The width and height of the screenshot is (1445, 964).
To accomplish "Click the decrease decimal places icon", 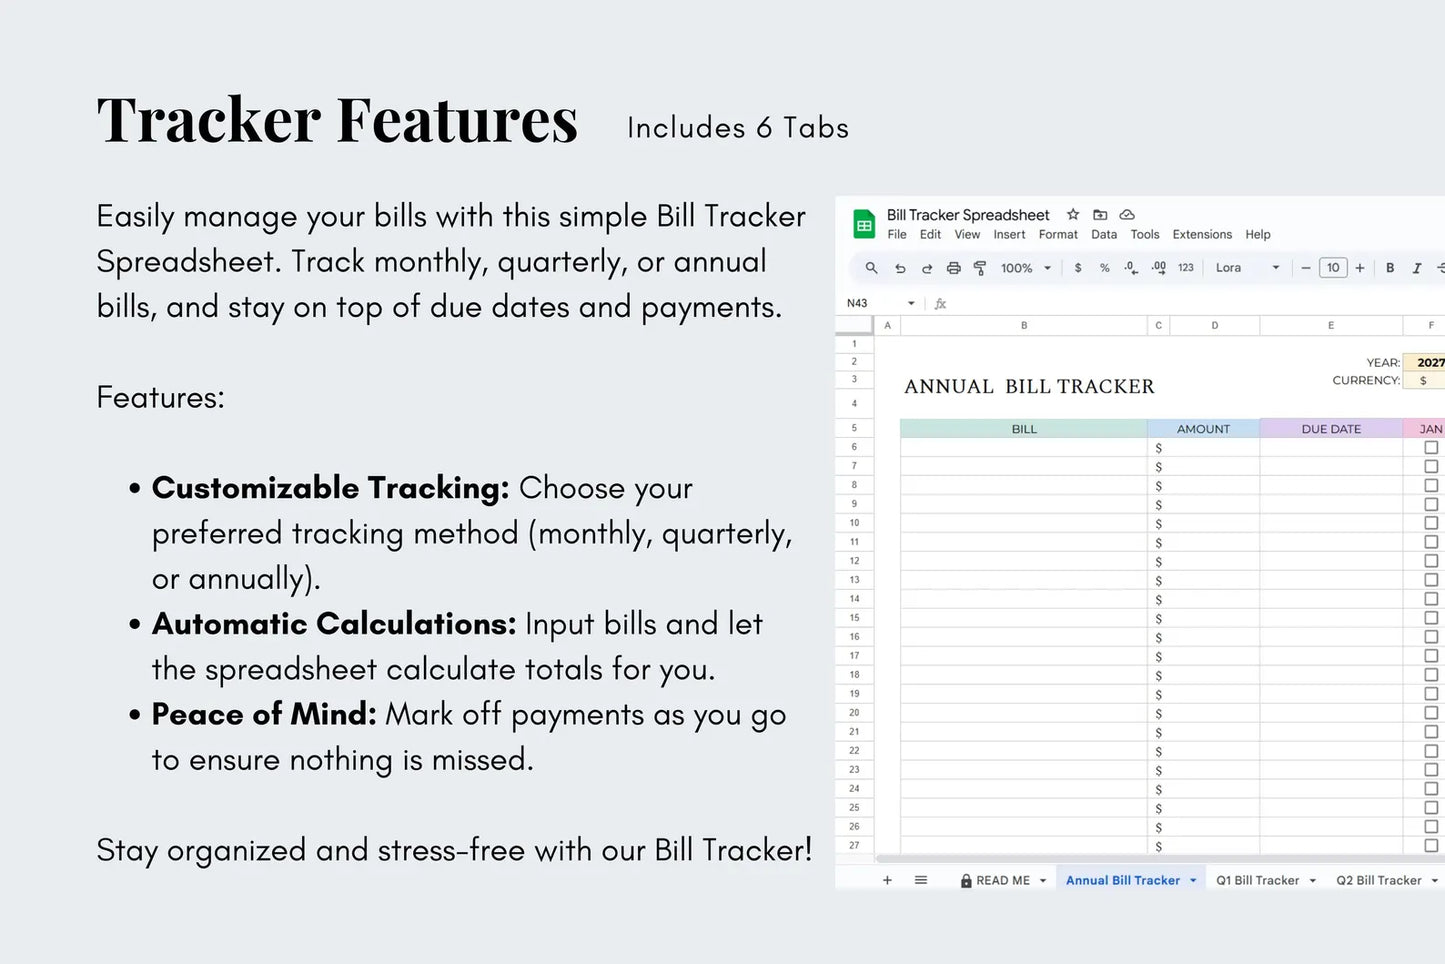I will point(1131,268).
